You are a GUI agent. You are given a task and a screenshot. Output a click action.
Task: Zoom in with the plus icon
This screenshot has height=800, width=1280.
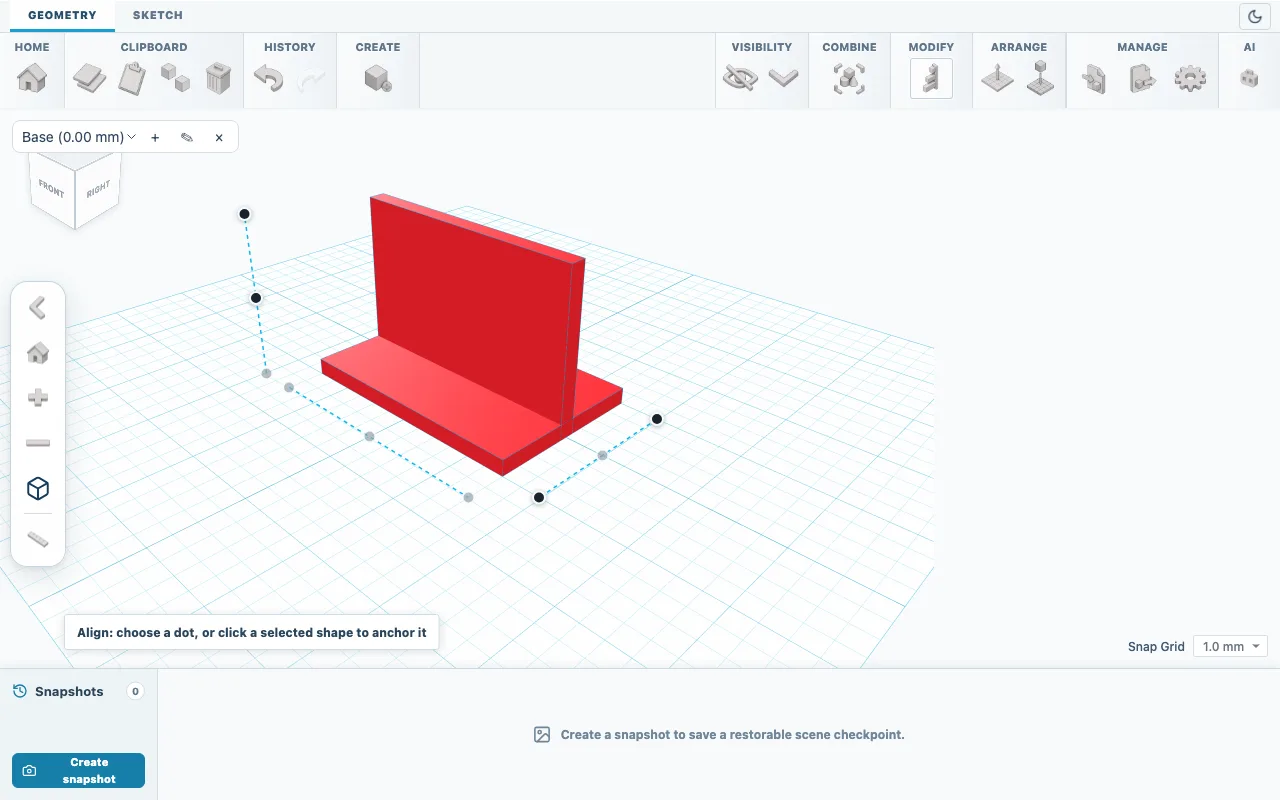click(38, 397)
